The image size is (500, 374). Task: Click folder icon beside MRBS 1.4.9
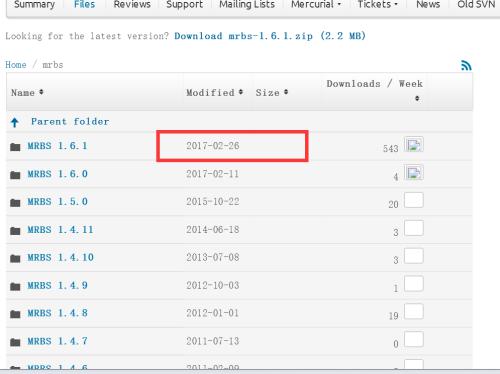click(15, 286)
